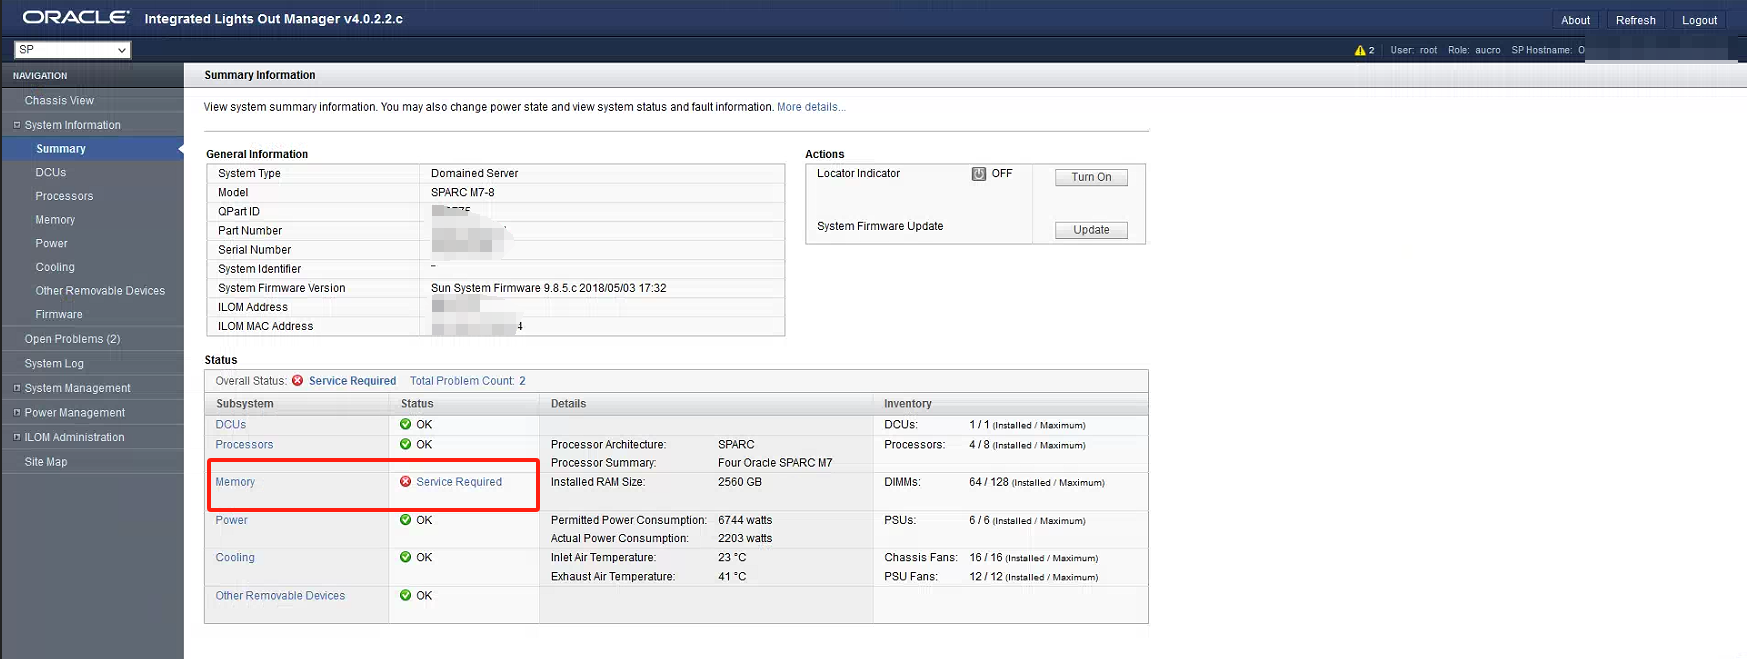Click the 6744 watts permitted power value

(745, 520)
